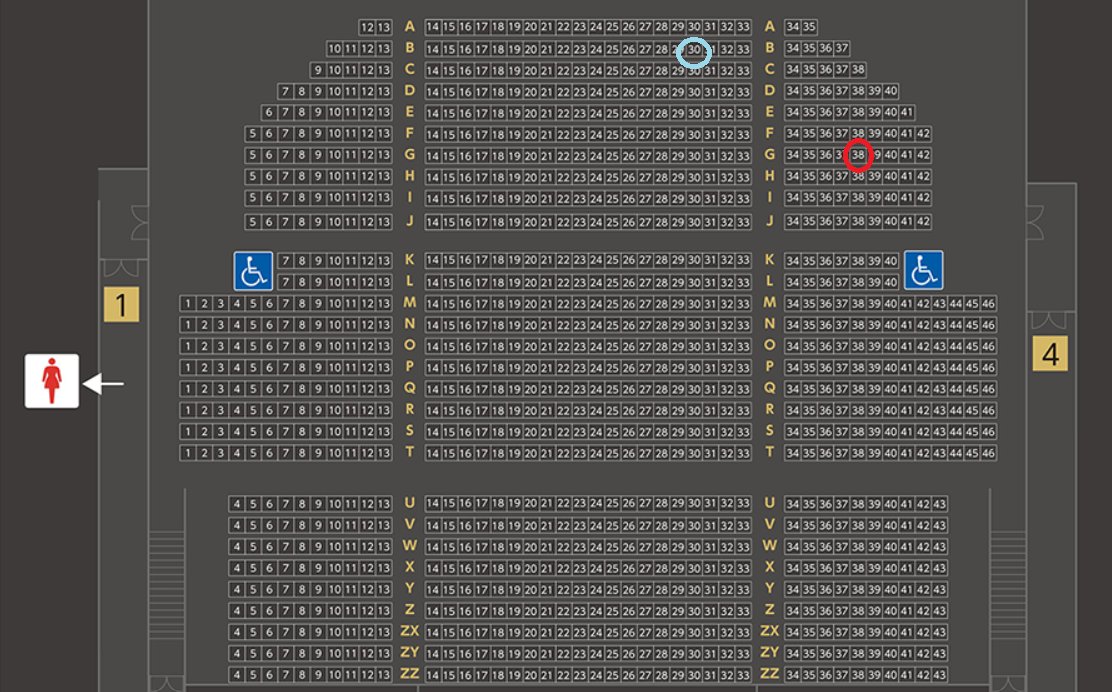Select seat 3 in row S
Viewport: 1112px width, 692px height.
point(220,431)
